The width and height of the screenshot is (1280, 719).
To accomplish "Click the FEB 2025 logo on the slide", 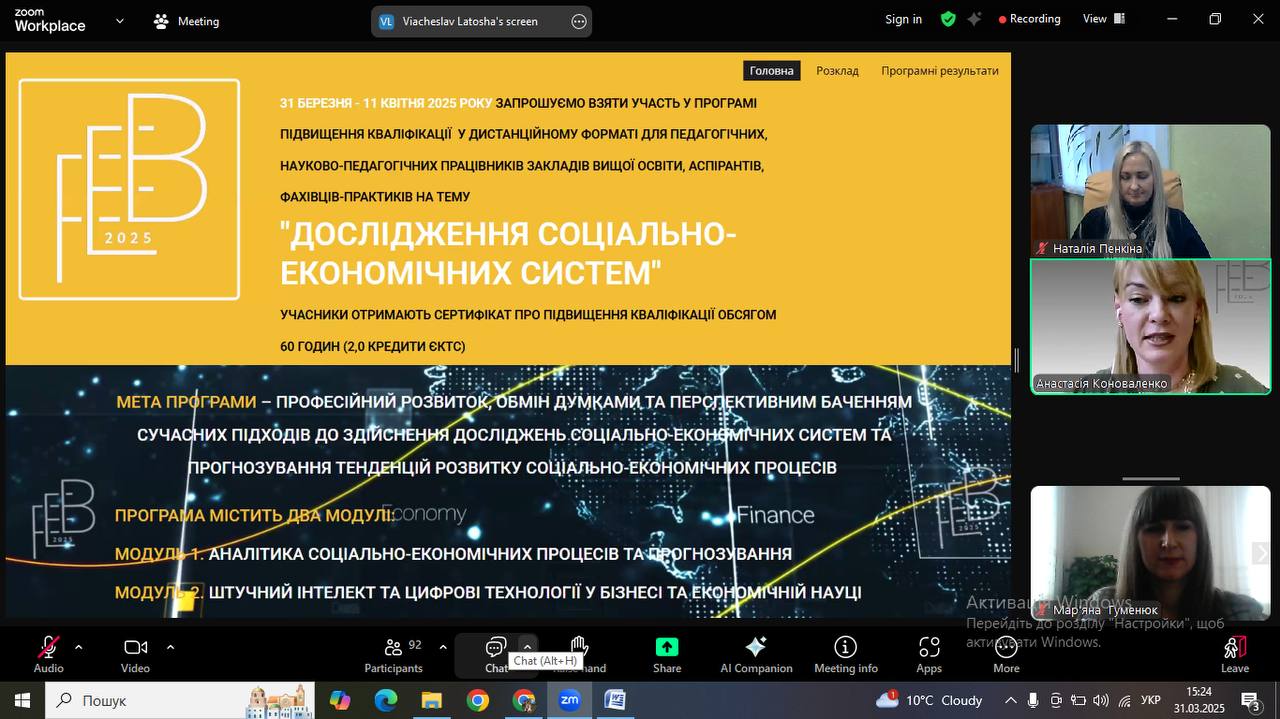I will pos(129,189).
